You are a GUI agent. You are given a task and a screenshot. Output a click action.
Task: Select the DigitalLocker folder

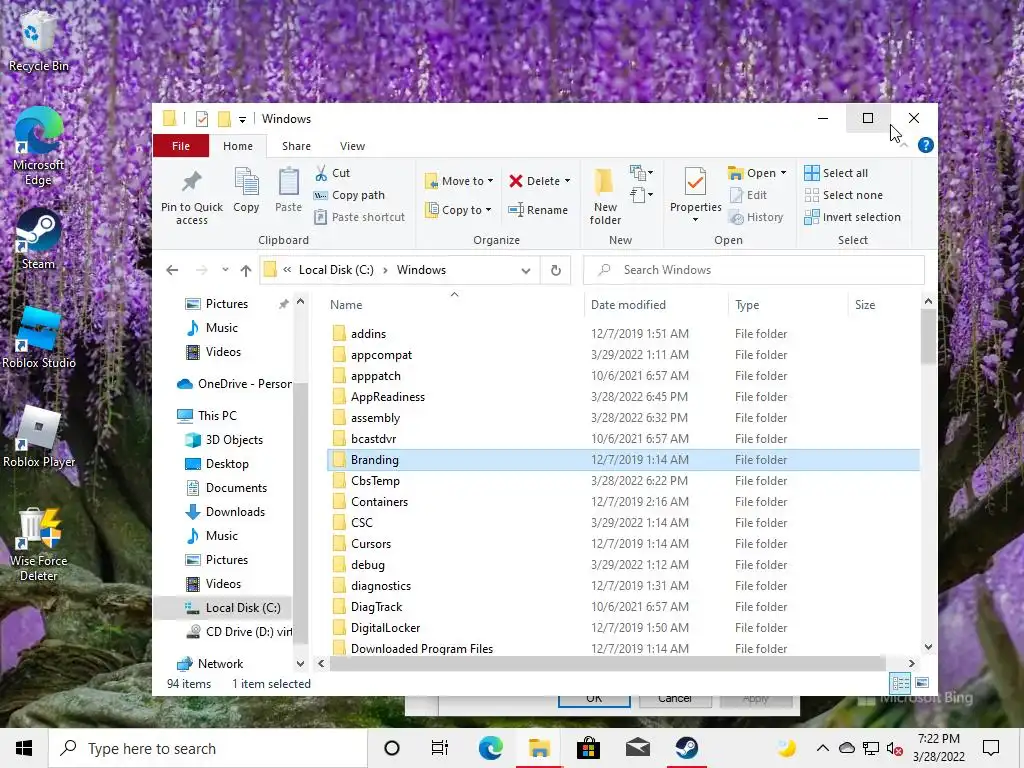(x=624, y=628)
